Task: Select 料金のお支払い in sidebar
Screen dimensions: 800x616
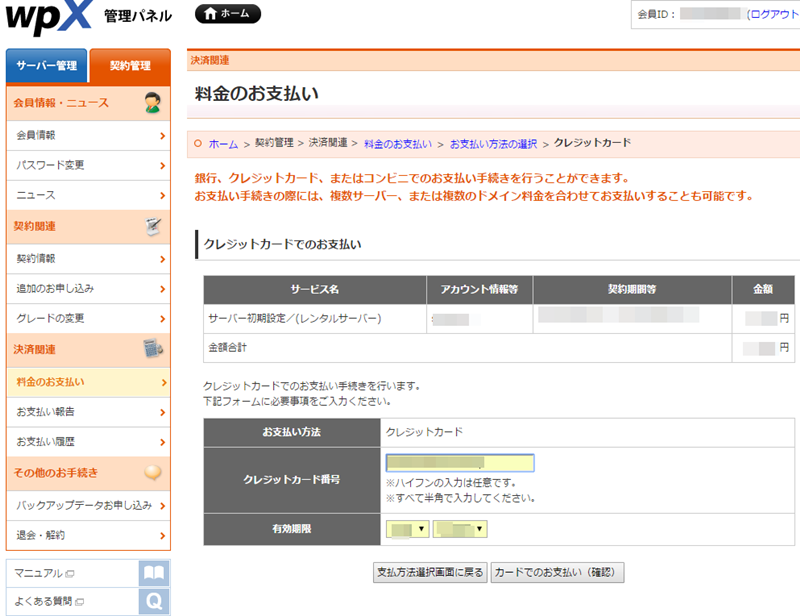Action: (88, 382)
